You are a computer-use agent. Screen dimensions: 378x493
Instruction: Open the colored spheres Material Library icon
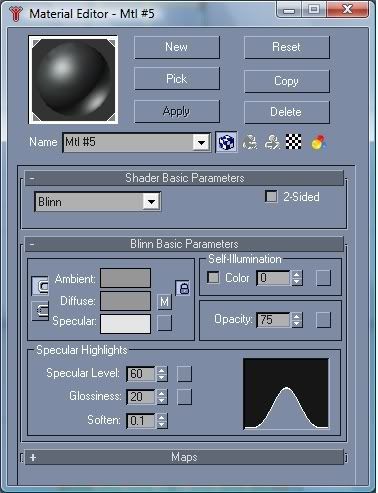(318, 142)
